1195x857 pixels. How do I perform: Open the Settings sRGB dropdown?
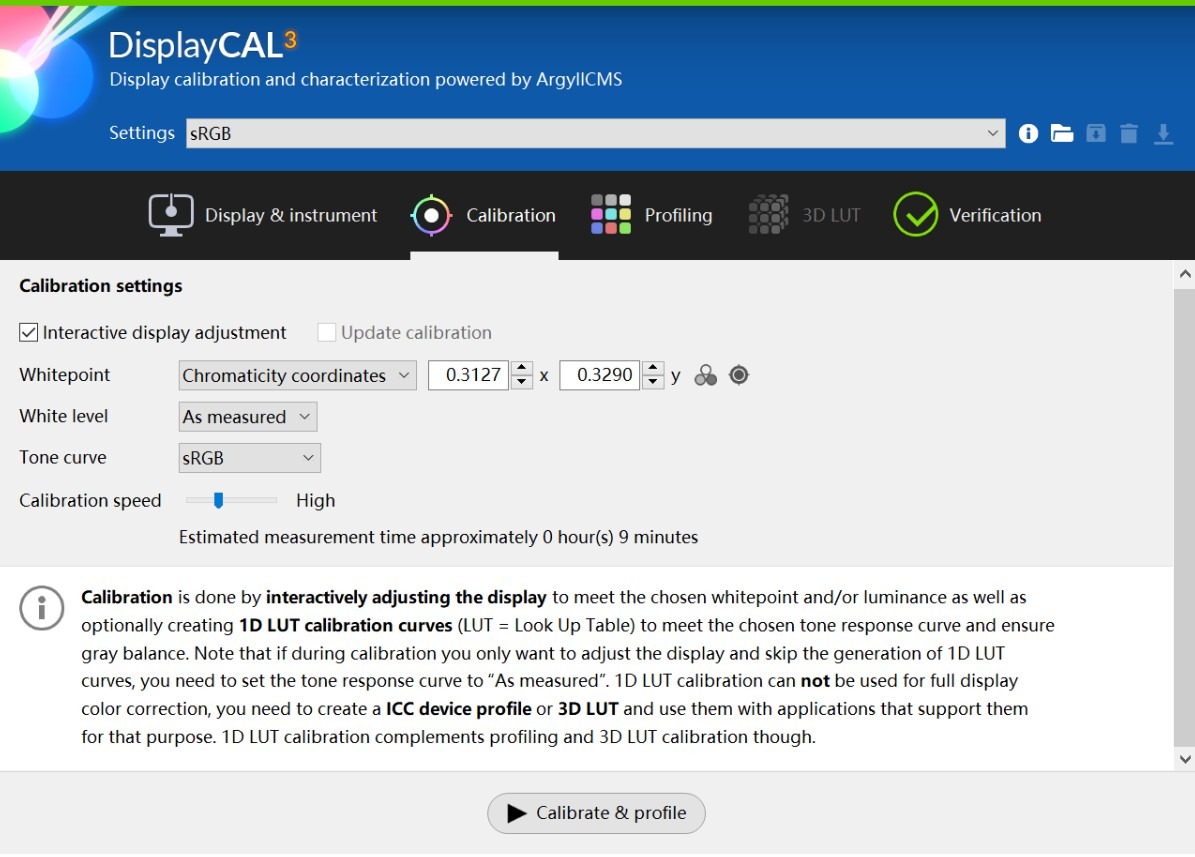click(595, 133)
